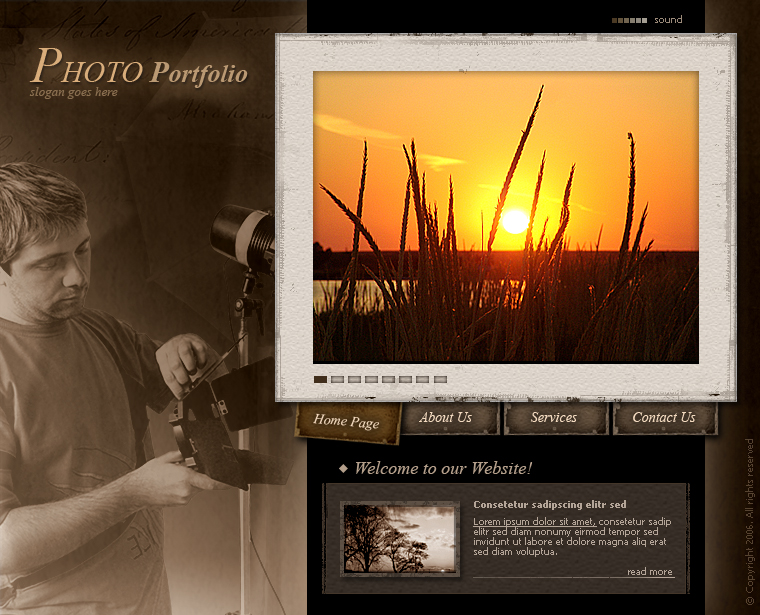Open the Contact Us page
Screen dimensions: 760x615
tap(665, 418)
